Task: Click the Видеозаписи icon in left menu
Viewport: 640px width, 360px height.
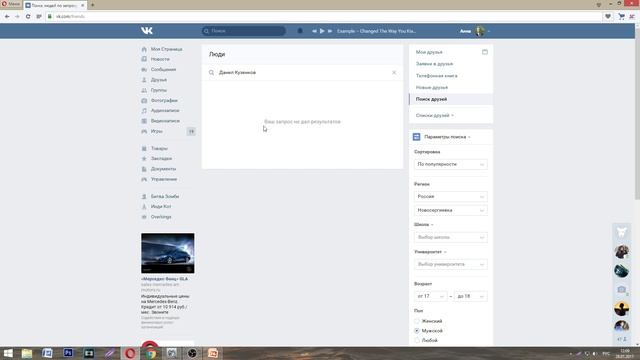Action: (x=144, y=121)
